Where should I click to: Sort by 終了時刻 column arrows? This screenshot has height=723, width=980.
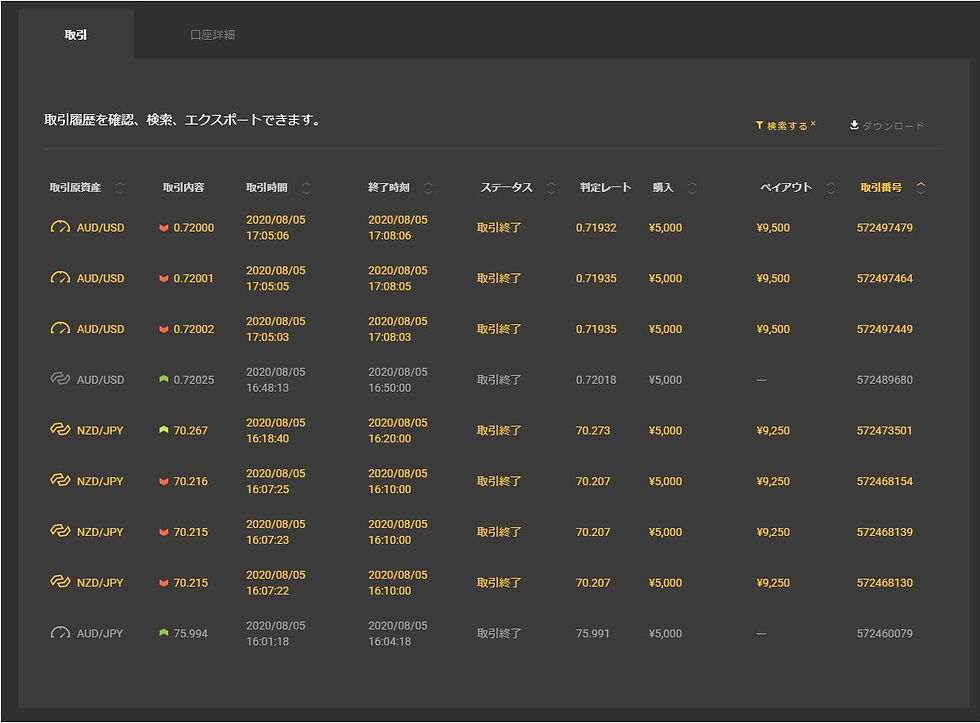coord(428,187)
